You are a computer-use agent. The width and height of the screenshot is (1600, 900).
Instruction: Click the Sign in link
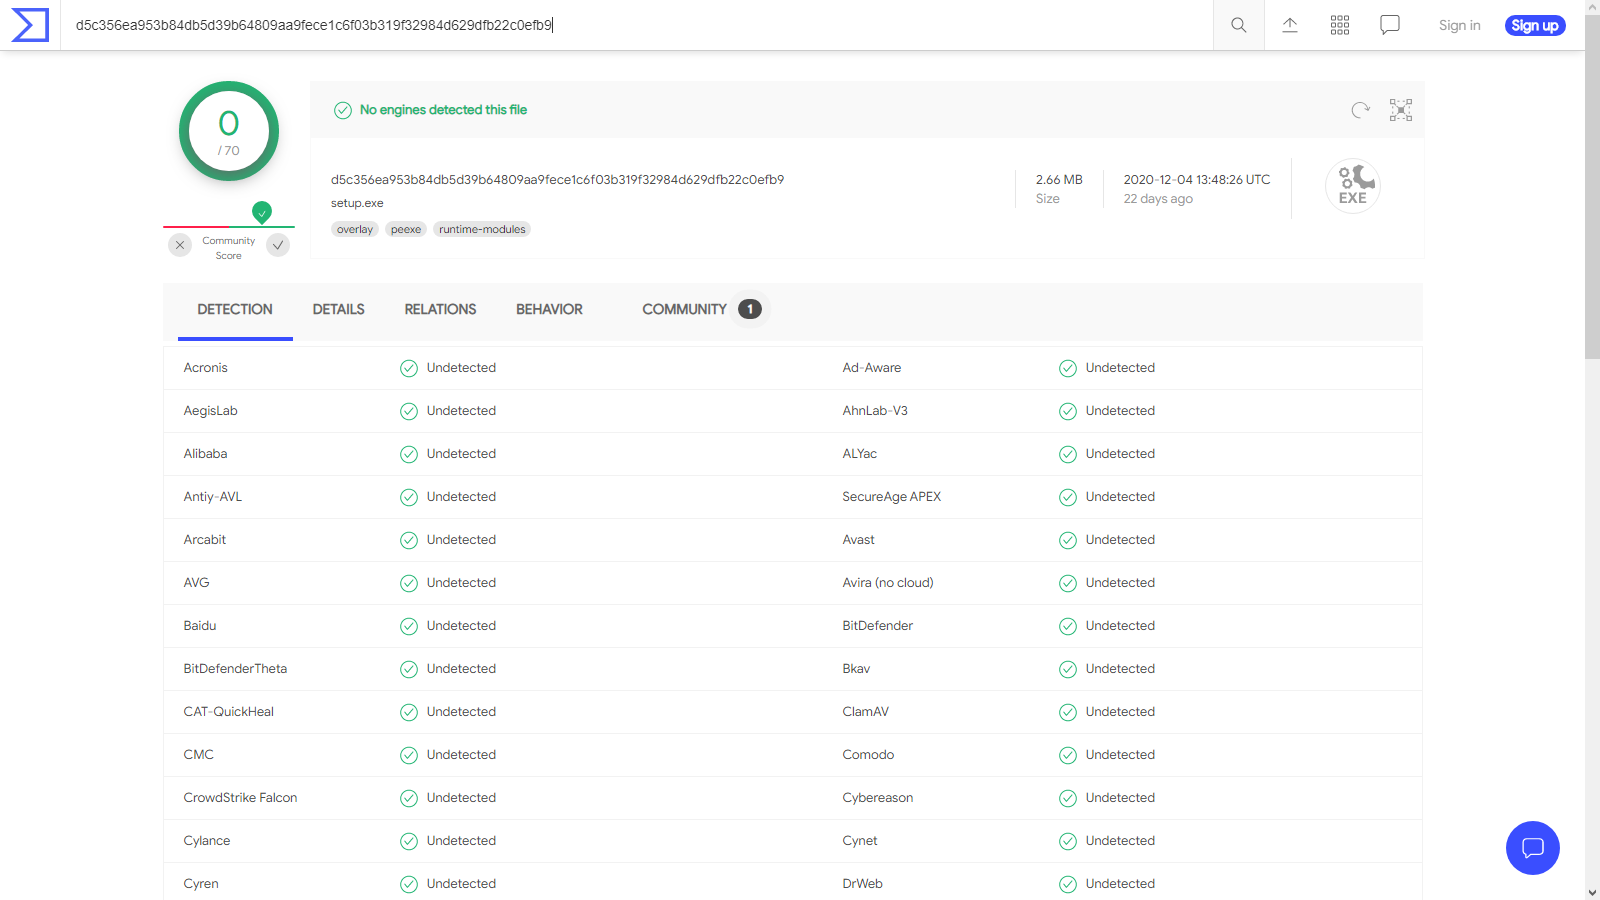pos(1459,26)
